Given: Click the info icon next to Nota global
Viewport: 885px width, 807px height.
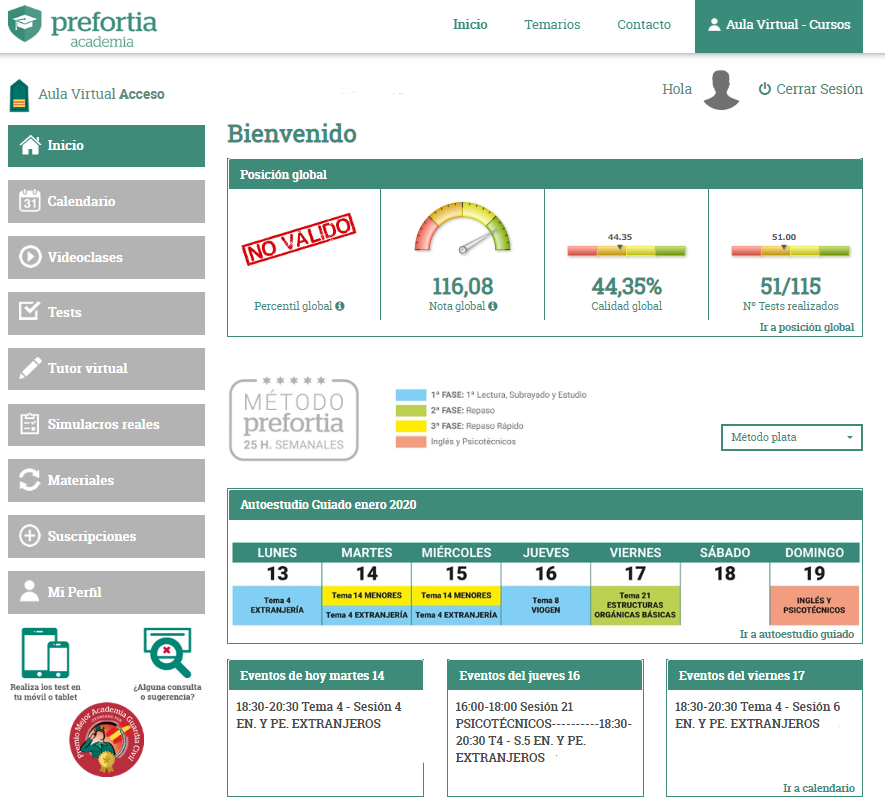Looking at the screenshot, I should click(x=493, y=306).
